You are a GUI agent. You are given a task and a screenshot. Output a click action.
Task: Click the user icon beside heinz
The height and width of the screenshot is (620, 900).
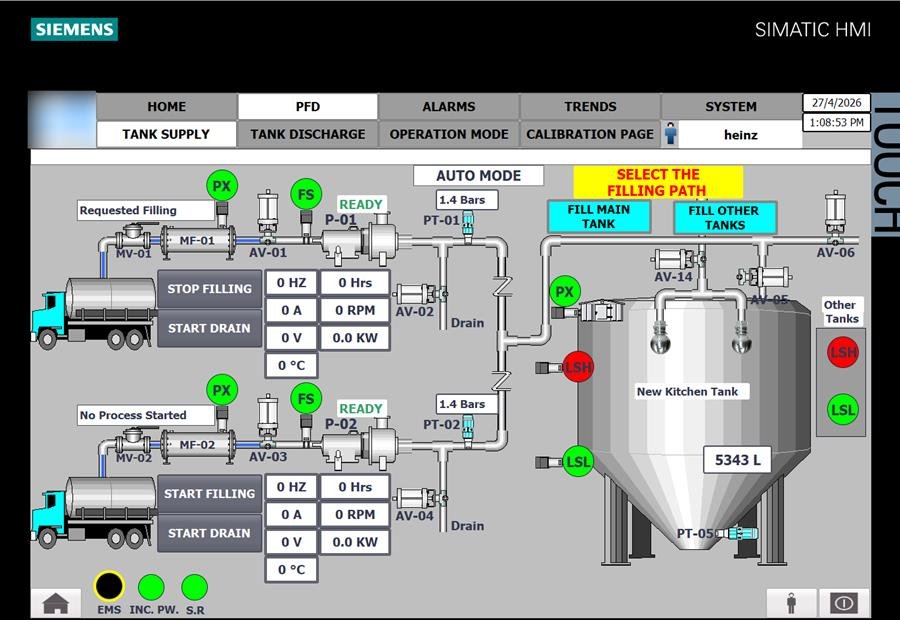670,134
